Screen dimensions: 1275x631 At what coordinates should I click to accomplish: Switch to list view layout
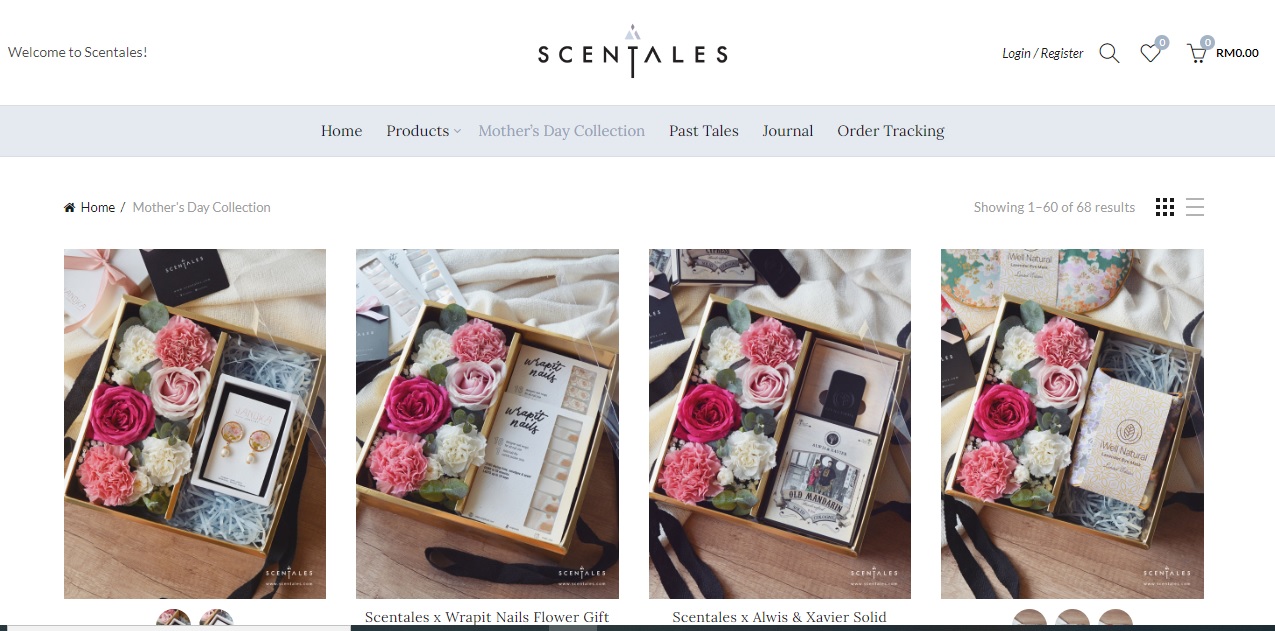(x=1195, y=207)
